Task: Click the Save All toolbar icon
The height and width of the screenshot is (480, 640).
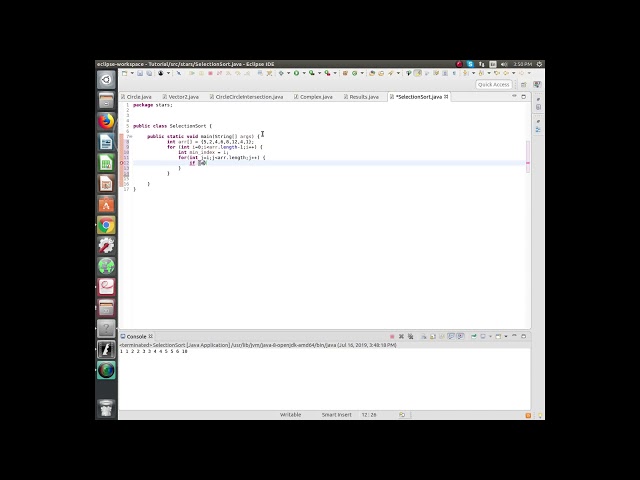Action: click(149, 73)
